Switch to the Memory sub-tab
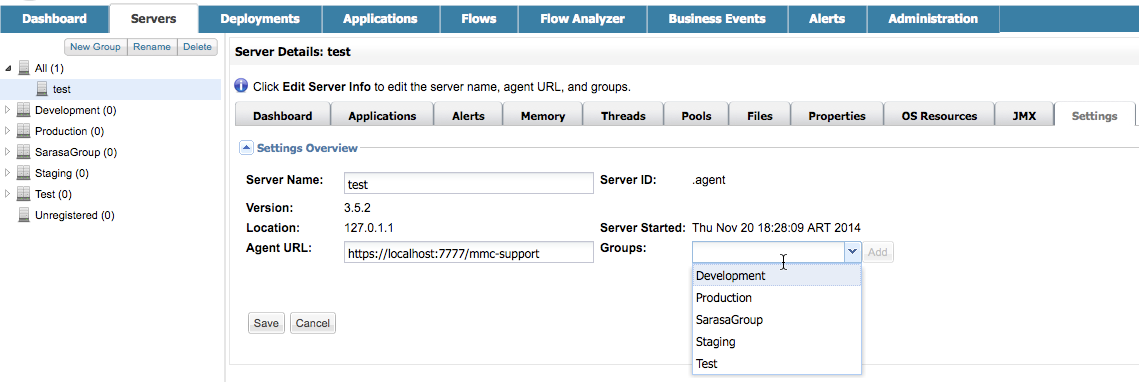Image resolution: width=1139 pixels, height=382 pixels. coord(543,115)
